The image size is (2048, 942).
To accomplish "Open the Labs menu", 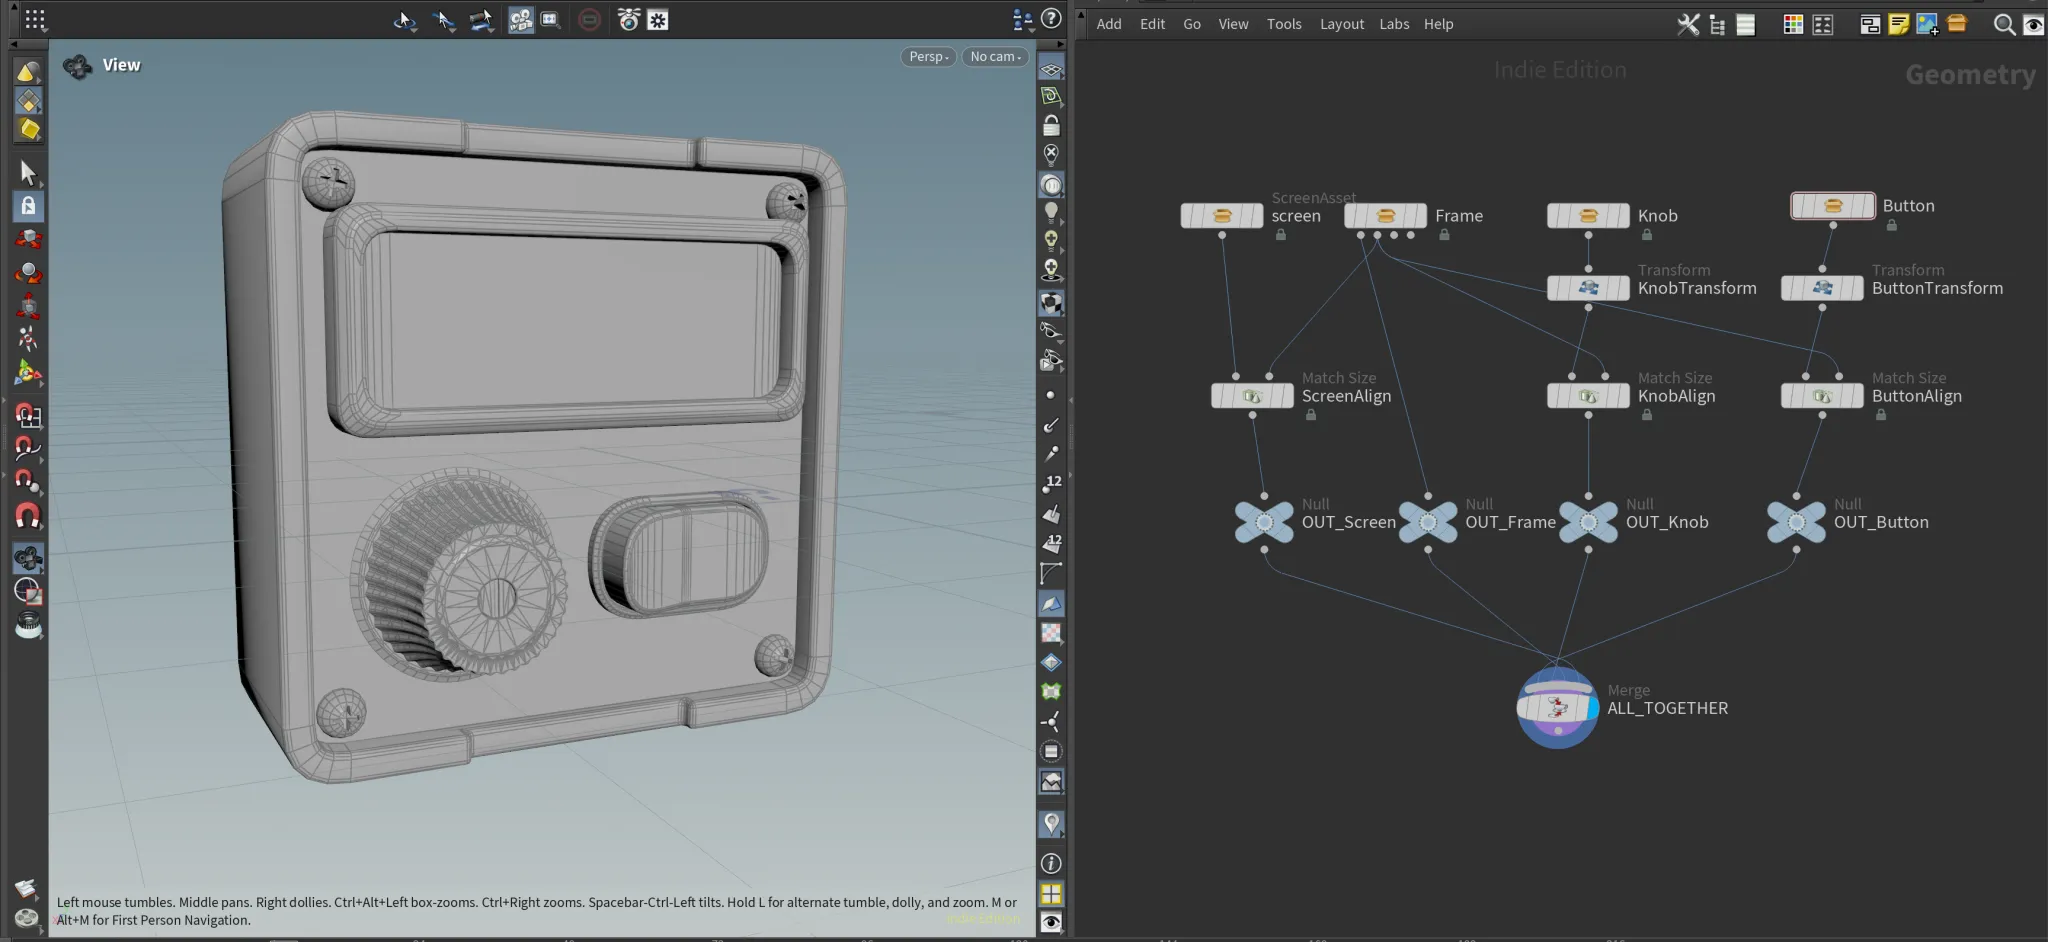I will pyautogui.click(x=1394, y=24).
